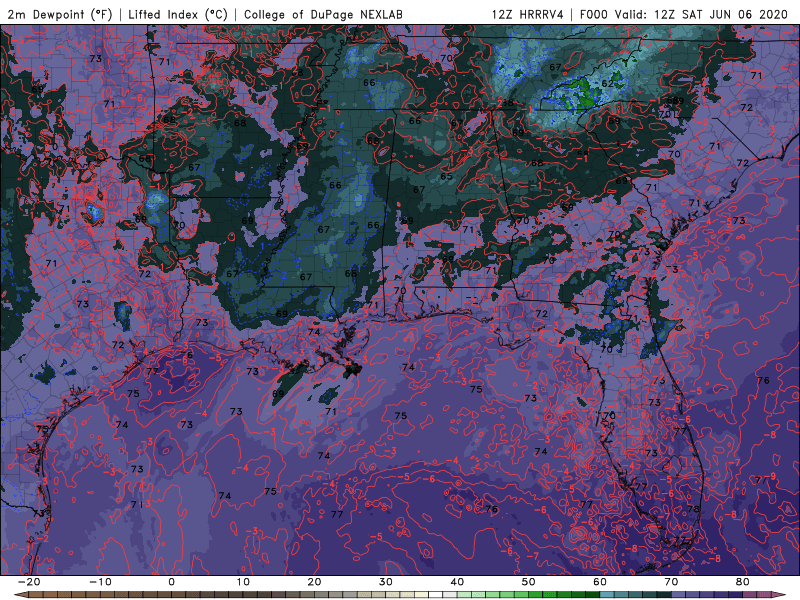The image size is (800, 600).
Task: Click the 62 dewpoint value over the green area
Action: pyautogui.click(x=608, y=83)
